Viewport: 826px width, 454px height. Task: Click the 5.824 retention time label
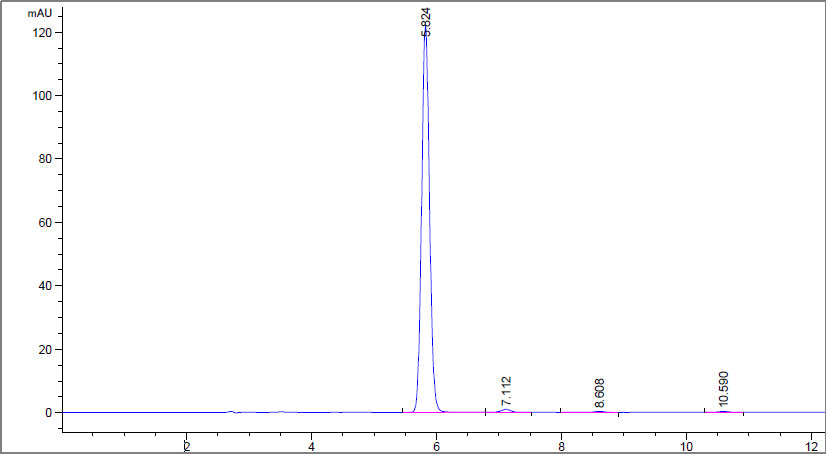point(426,22)
